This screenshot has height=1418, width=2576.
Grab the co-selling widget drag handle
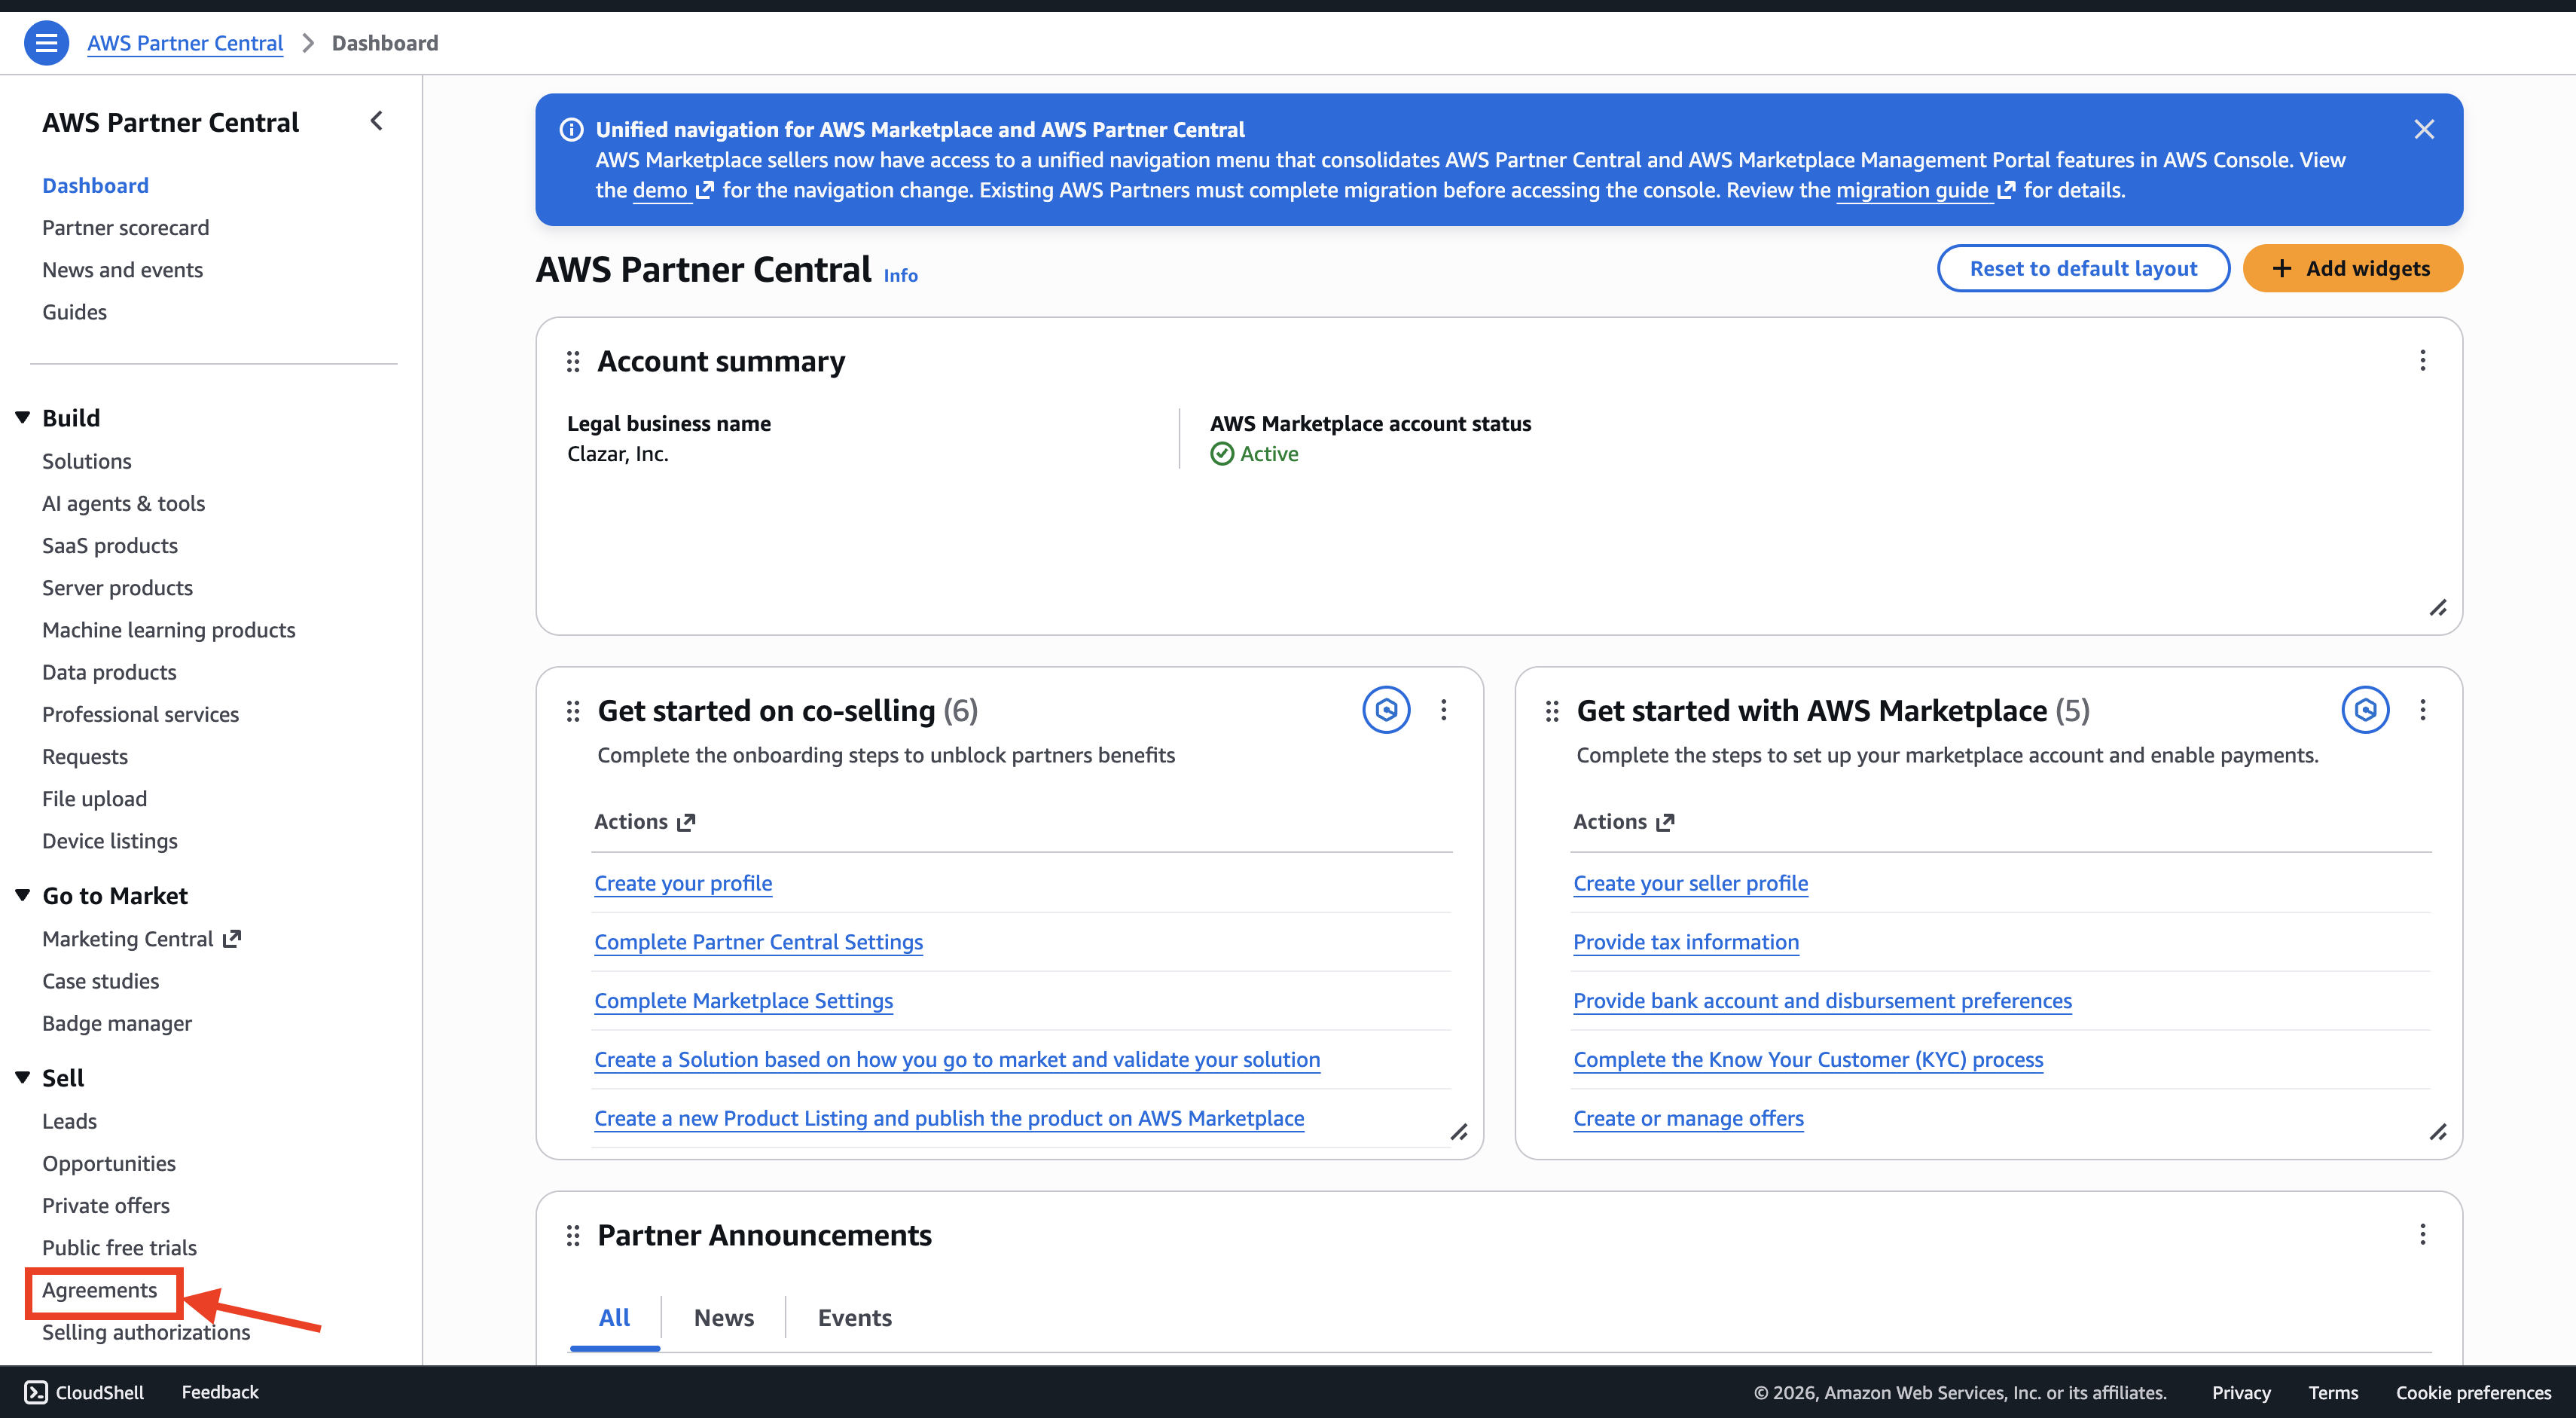[x=573, y=711]
